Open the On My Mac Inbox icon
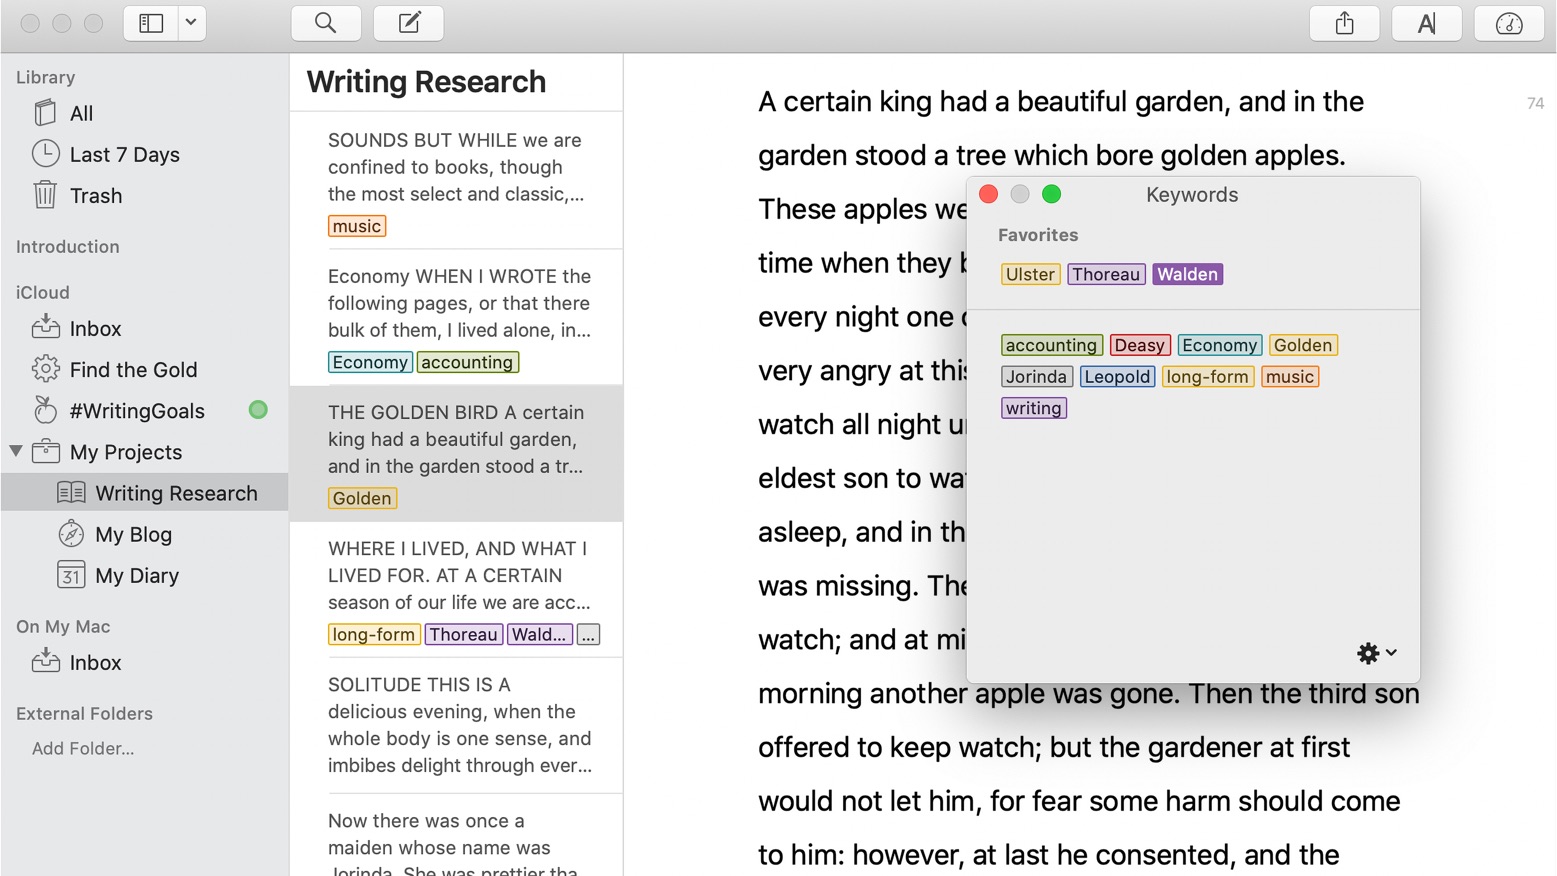Viewport: 1557px width, 876px height. click(45, 661)
